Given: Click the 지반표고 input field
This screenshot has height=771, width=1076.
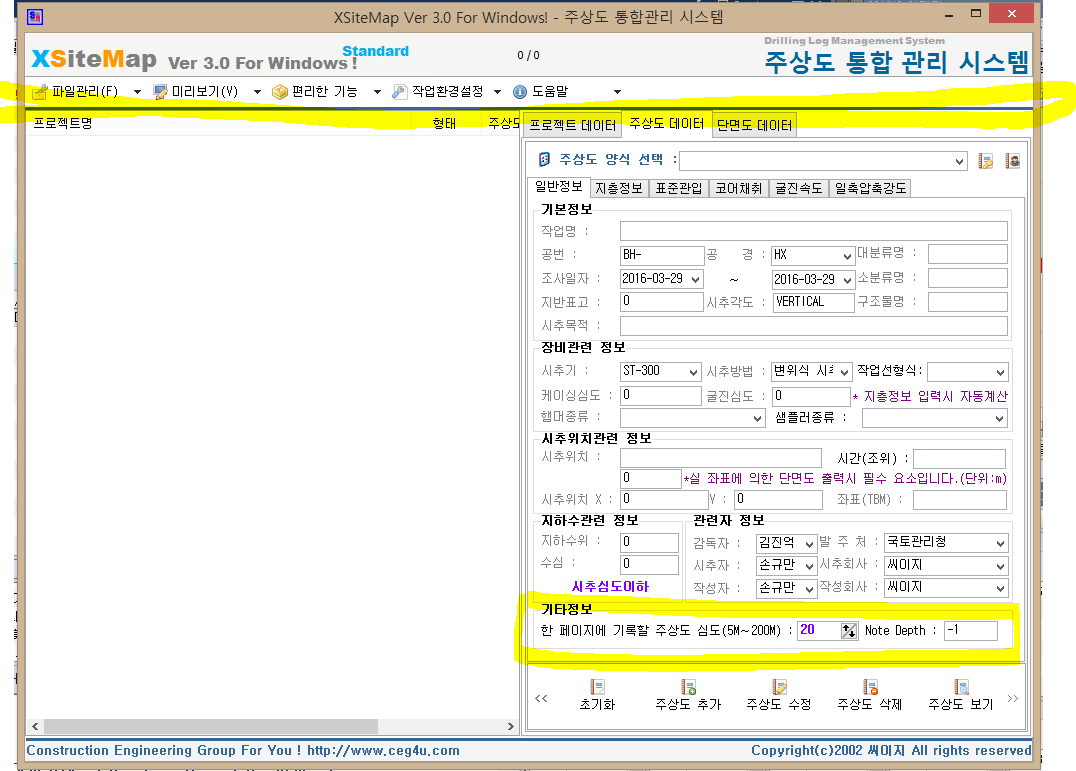Looking at the screenshot, I should [x=662, y=302].
